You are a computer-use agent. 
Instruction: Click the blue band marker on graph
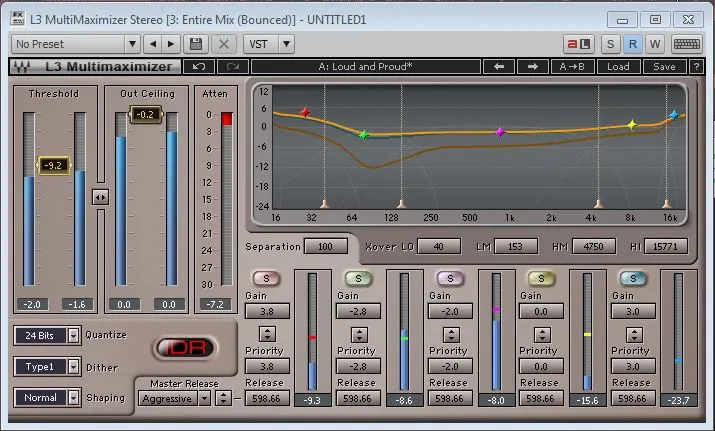tap(674, 115)
